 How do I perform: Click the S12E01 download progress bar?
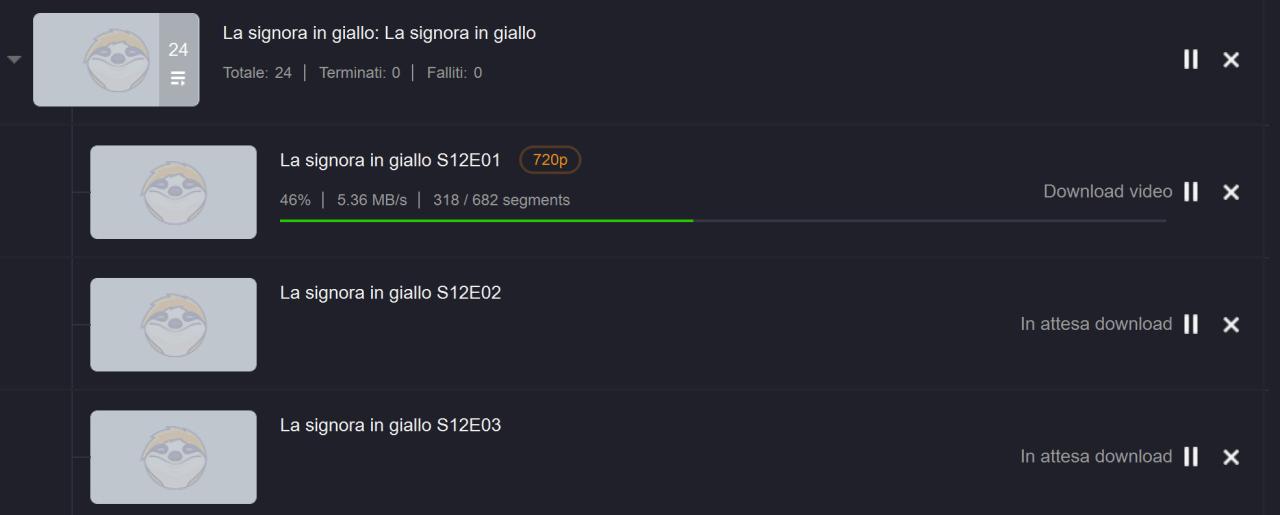tap(722, 220)
